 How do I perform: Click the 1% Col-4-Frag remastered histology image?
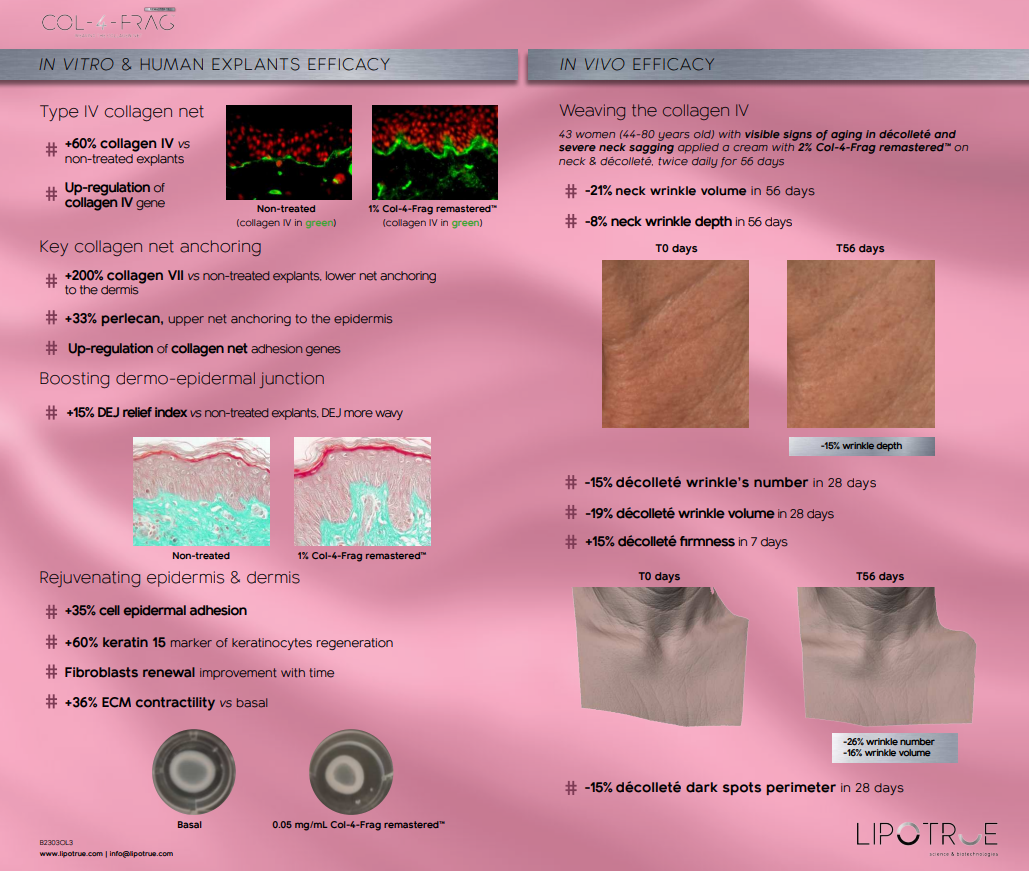(x=362, y=491)
